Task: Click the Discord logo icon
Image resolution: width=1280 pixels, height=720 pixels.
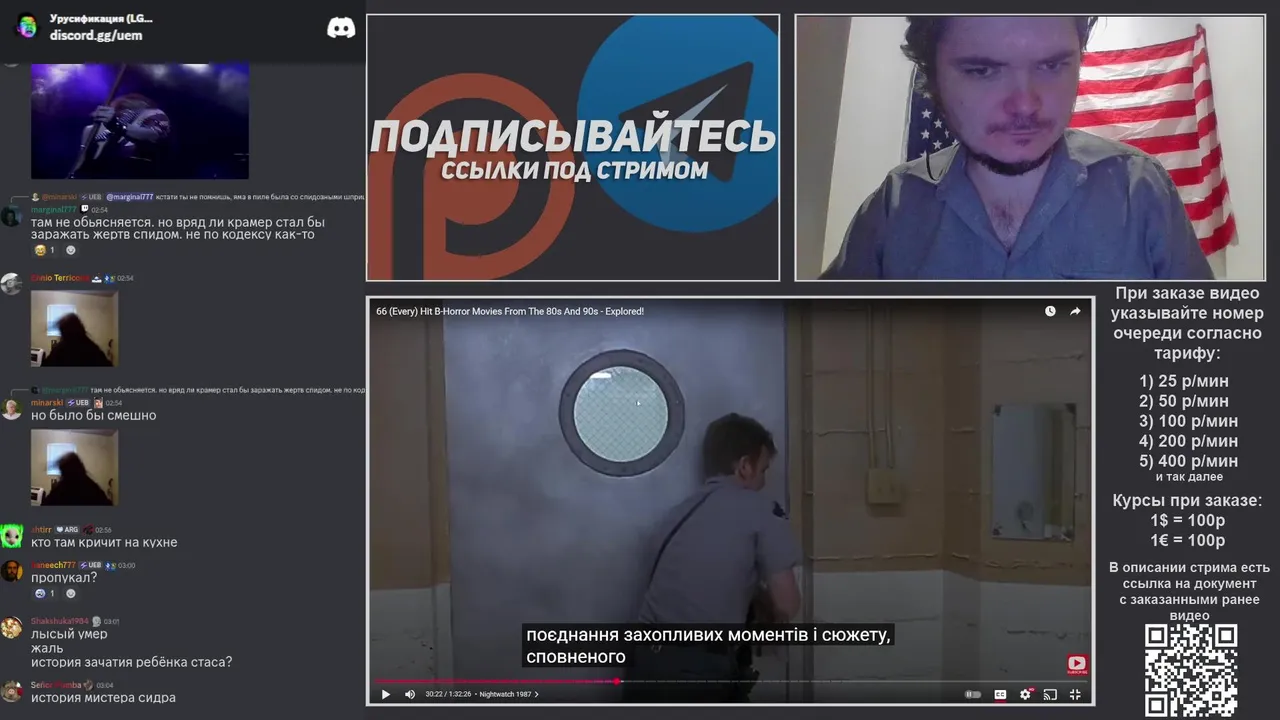Action: (341, 28)
